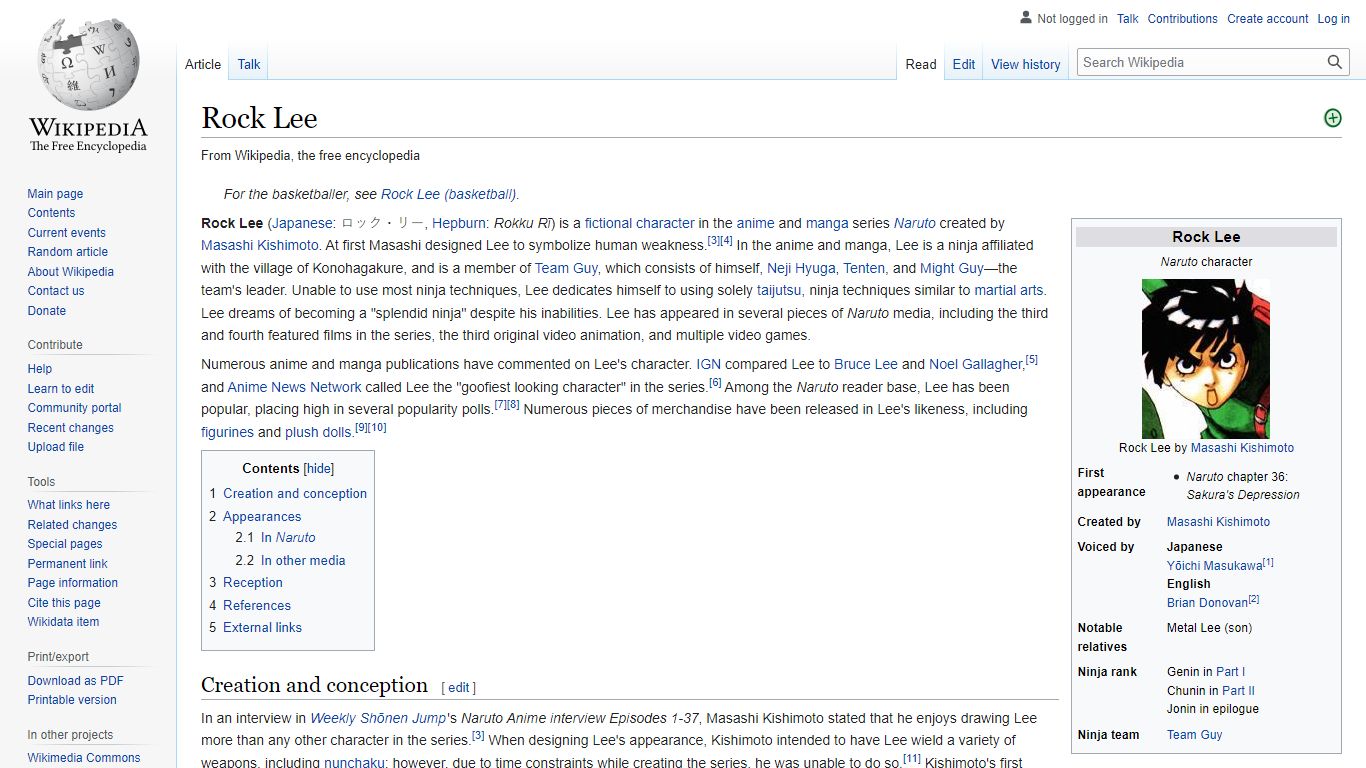Open the taijutsu link
1366x768 pixels.
point(779,290)
